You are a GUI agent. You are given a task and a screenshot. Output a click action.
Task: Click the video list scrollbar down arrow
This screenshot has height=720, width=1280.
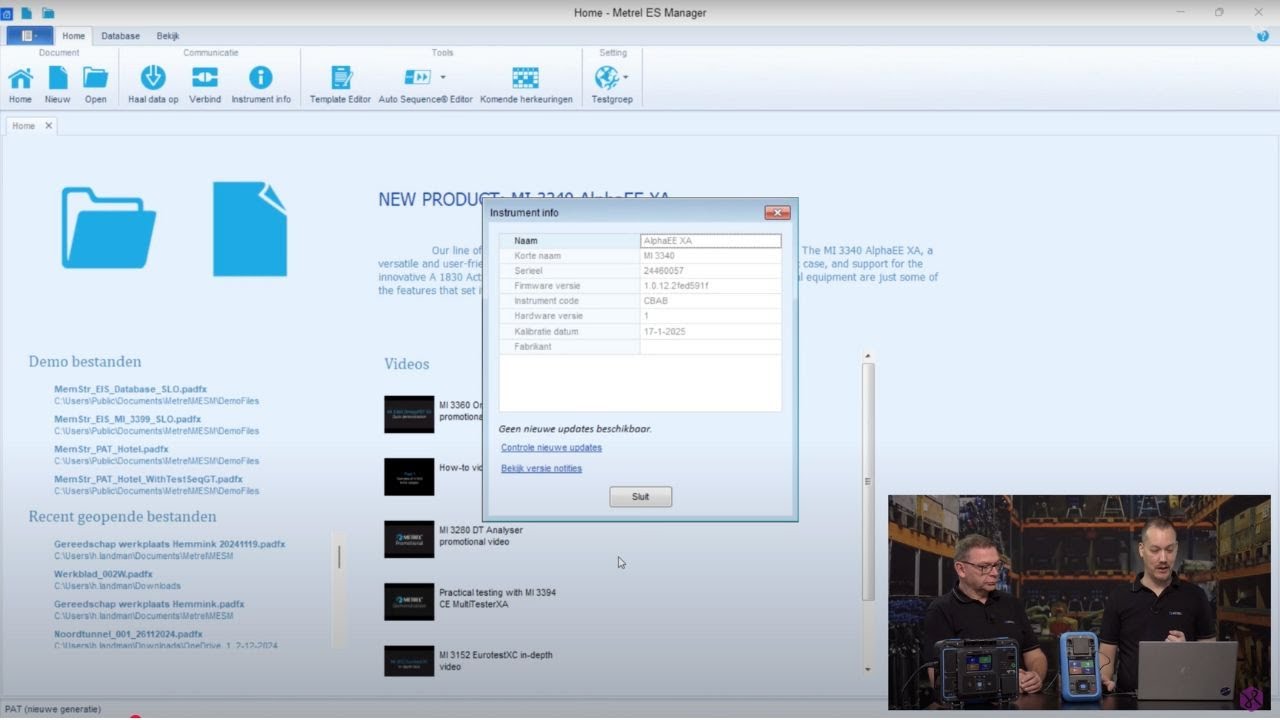(868, 669)
